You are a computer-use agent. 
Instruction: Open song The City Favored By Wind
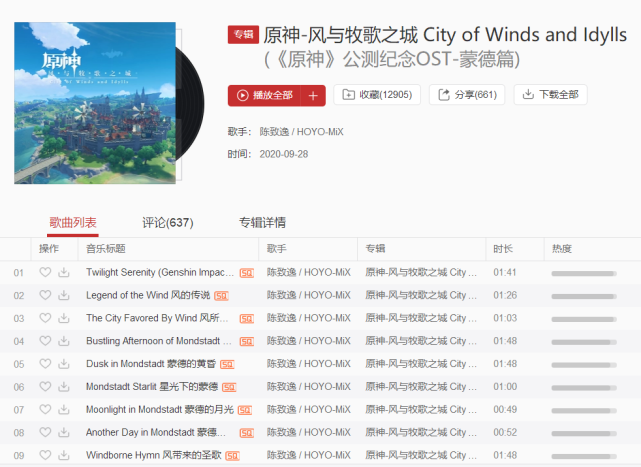click(x=157, y=318)
